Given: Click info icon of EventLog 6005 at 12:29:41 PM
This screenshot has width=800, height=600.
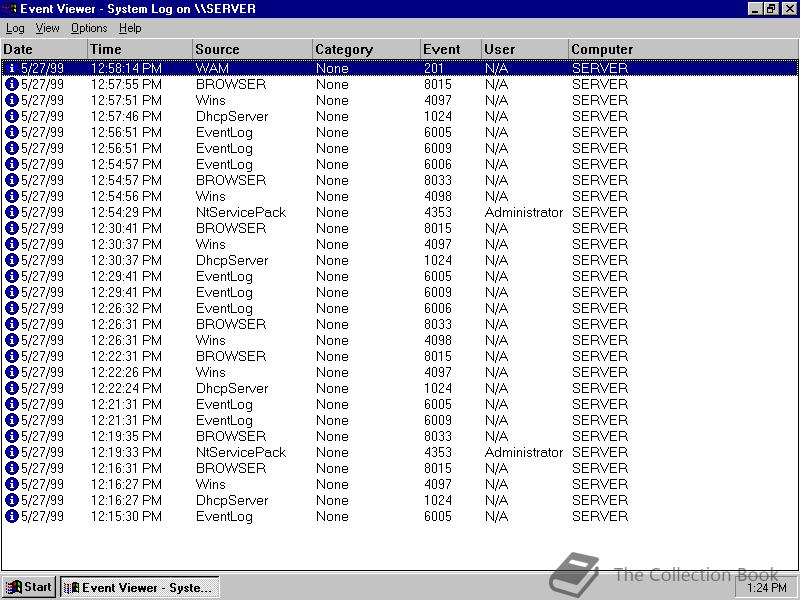Looking at the screenshot, I should point(12,276).
